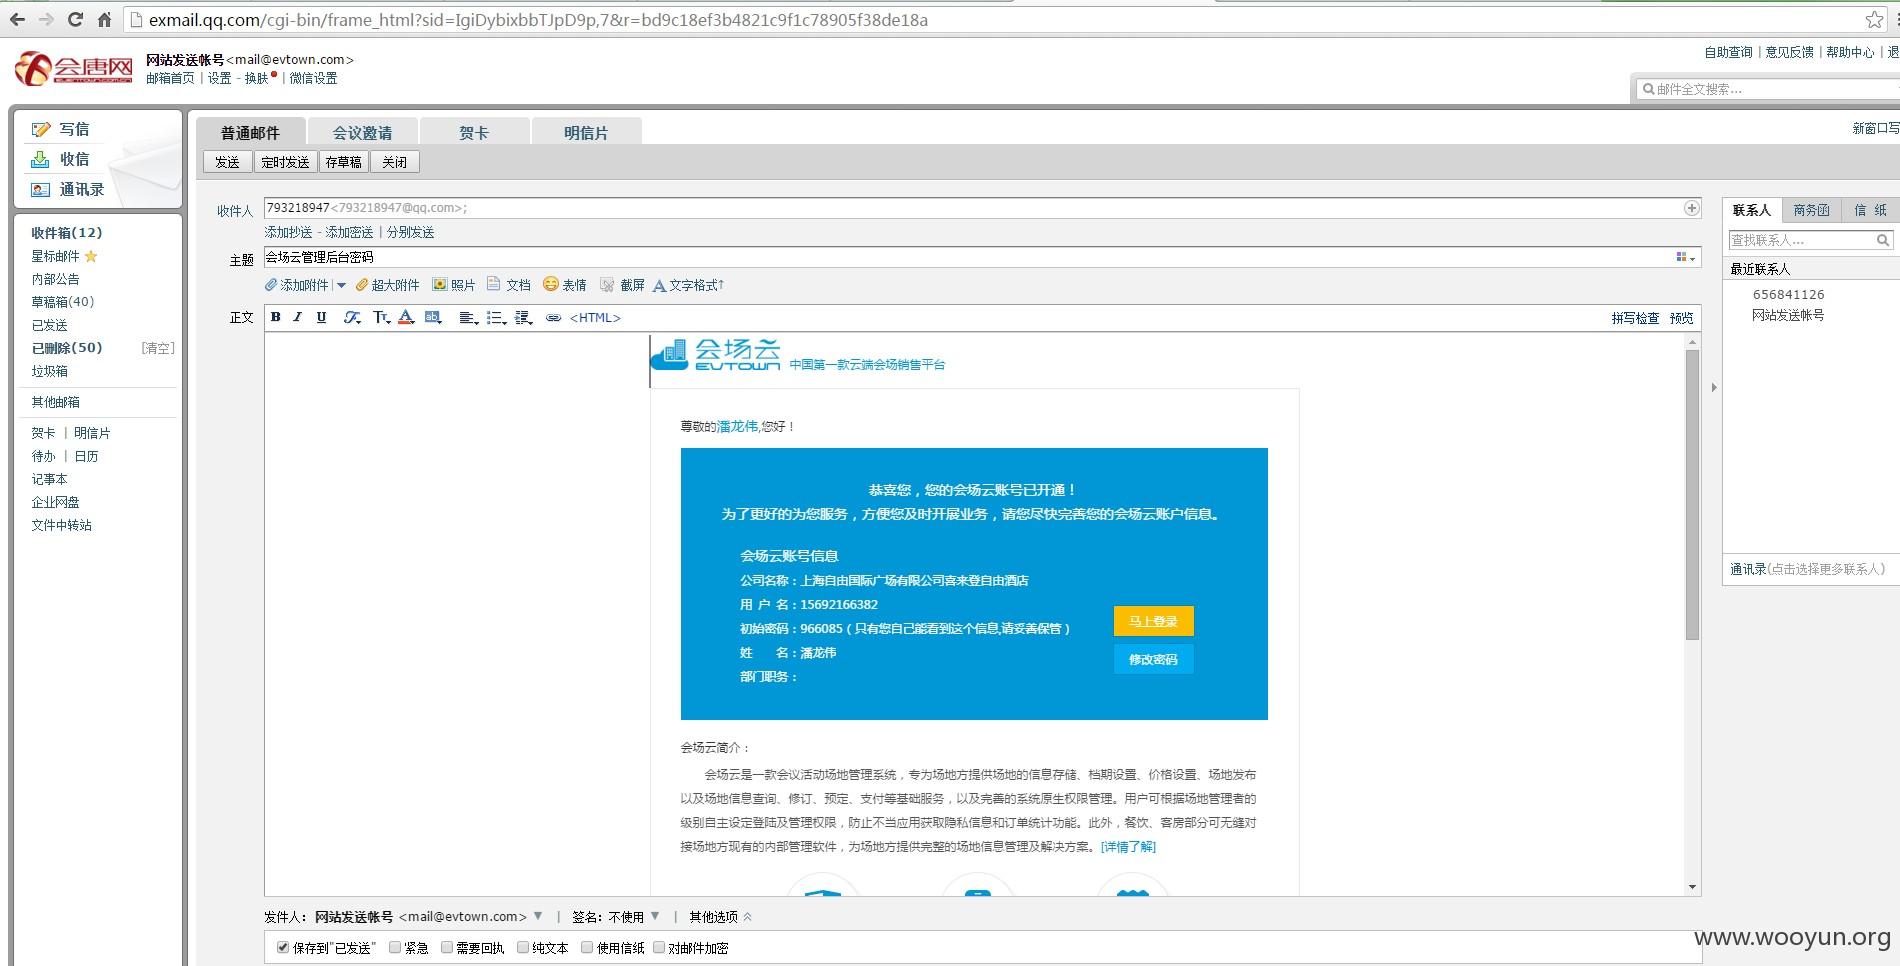This screenshot has height=966, width=1900.
Task: Enable 需要回执 read receipt checkbox
Action: (447, 947)
